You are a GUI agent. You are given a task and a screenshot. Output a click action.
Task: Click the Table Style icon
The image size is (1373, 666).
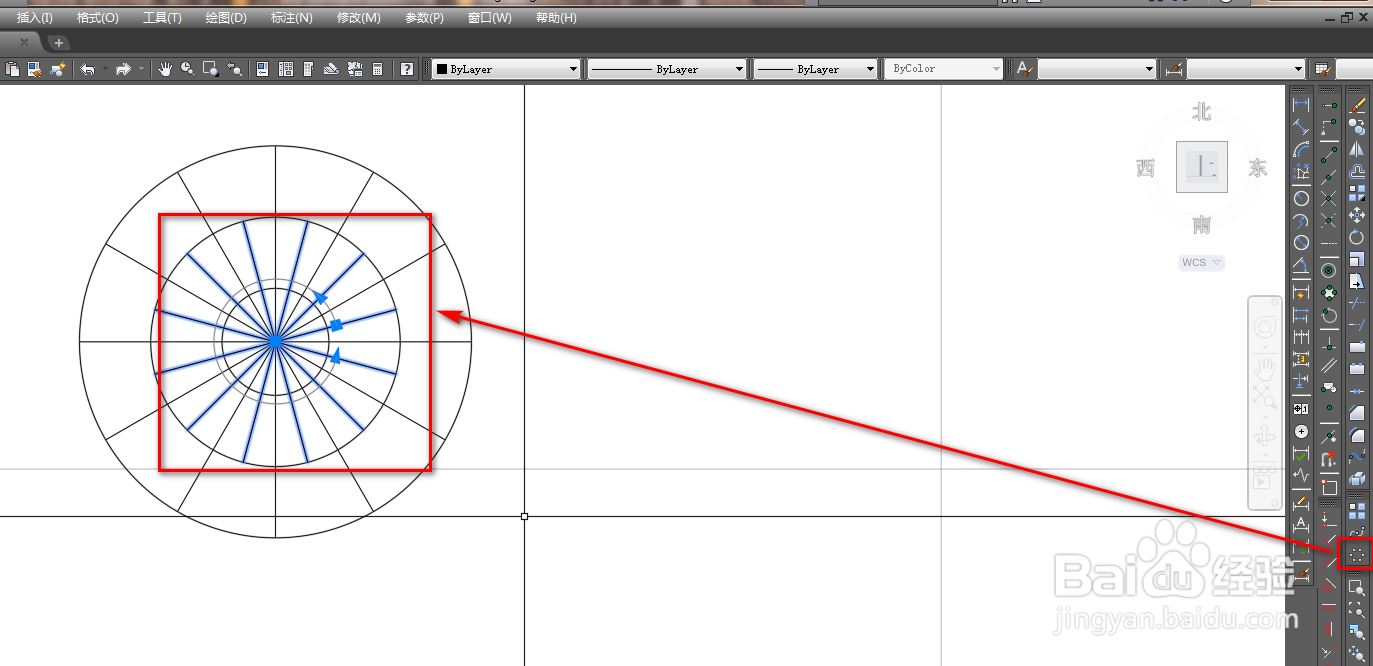(x=1323, y=69)
